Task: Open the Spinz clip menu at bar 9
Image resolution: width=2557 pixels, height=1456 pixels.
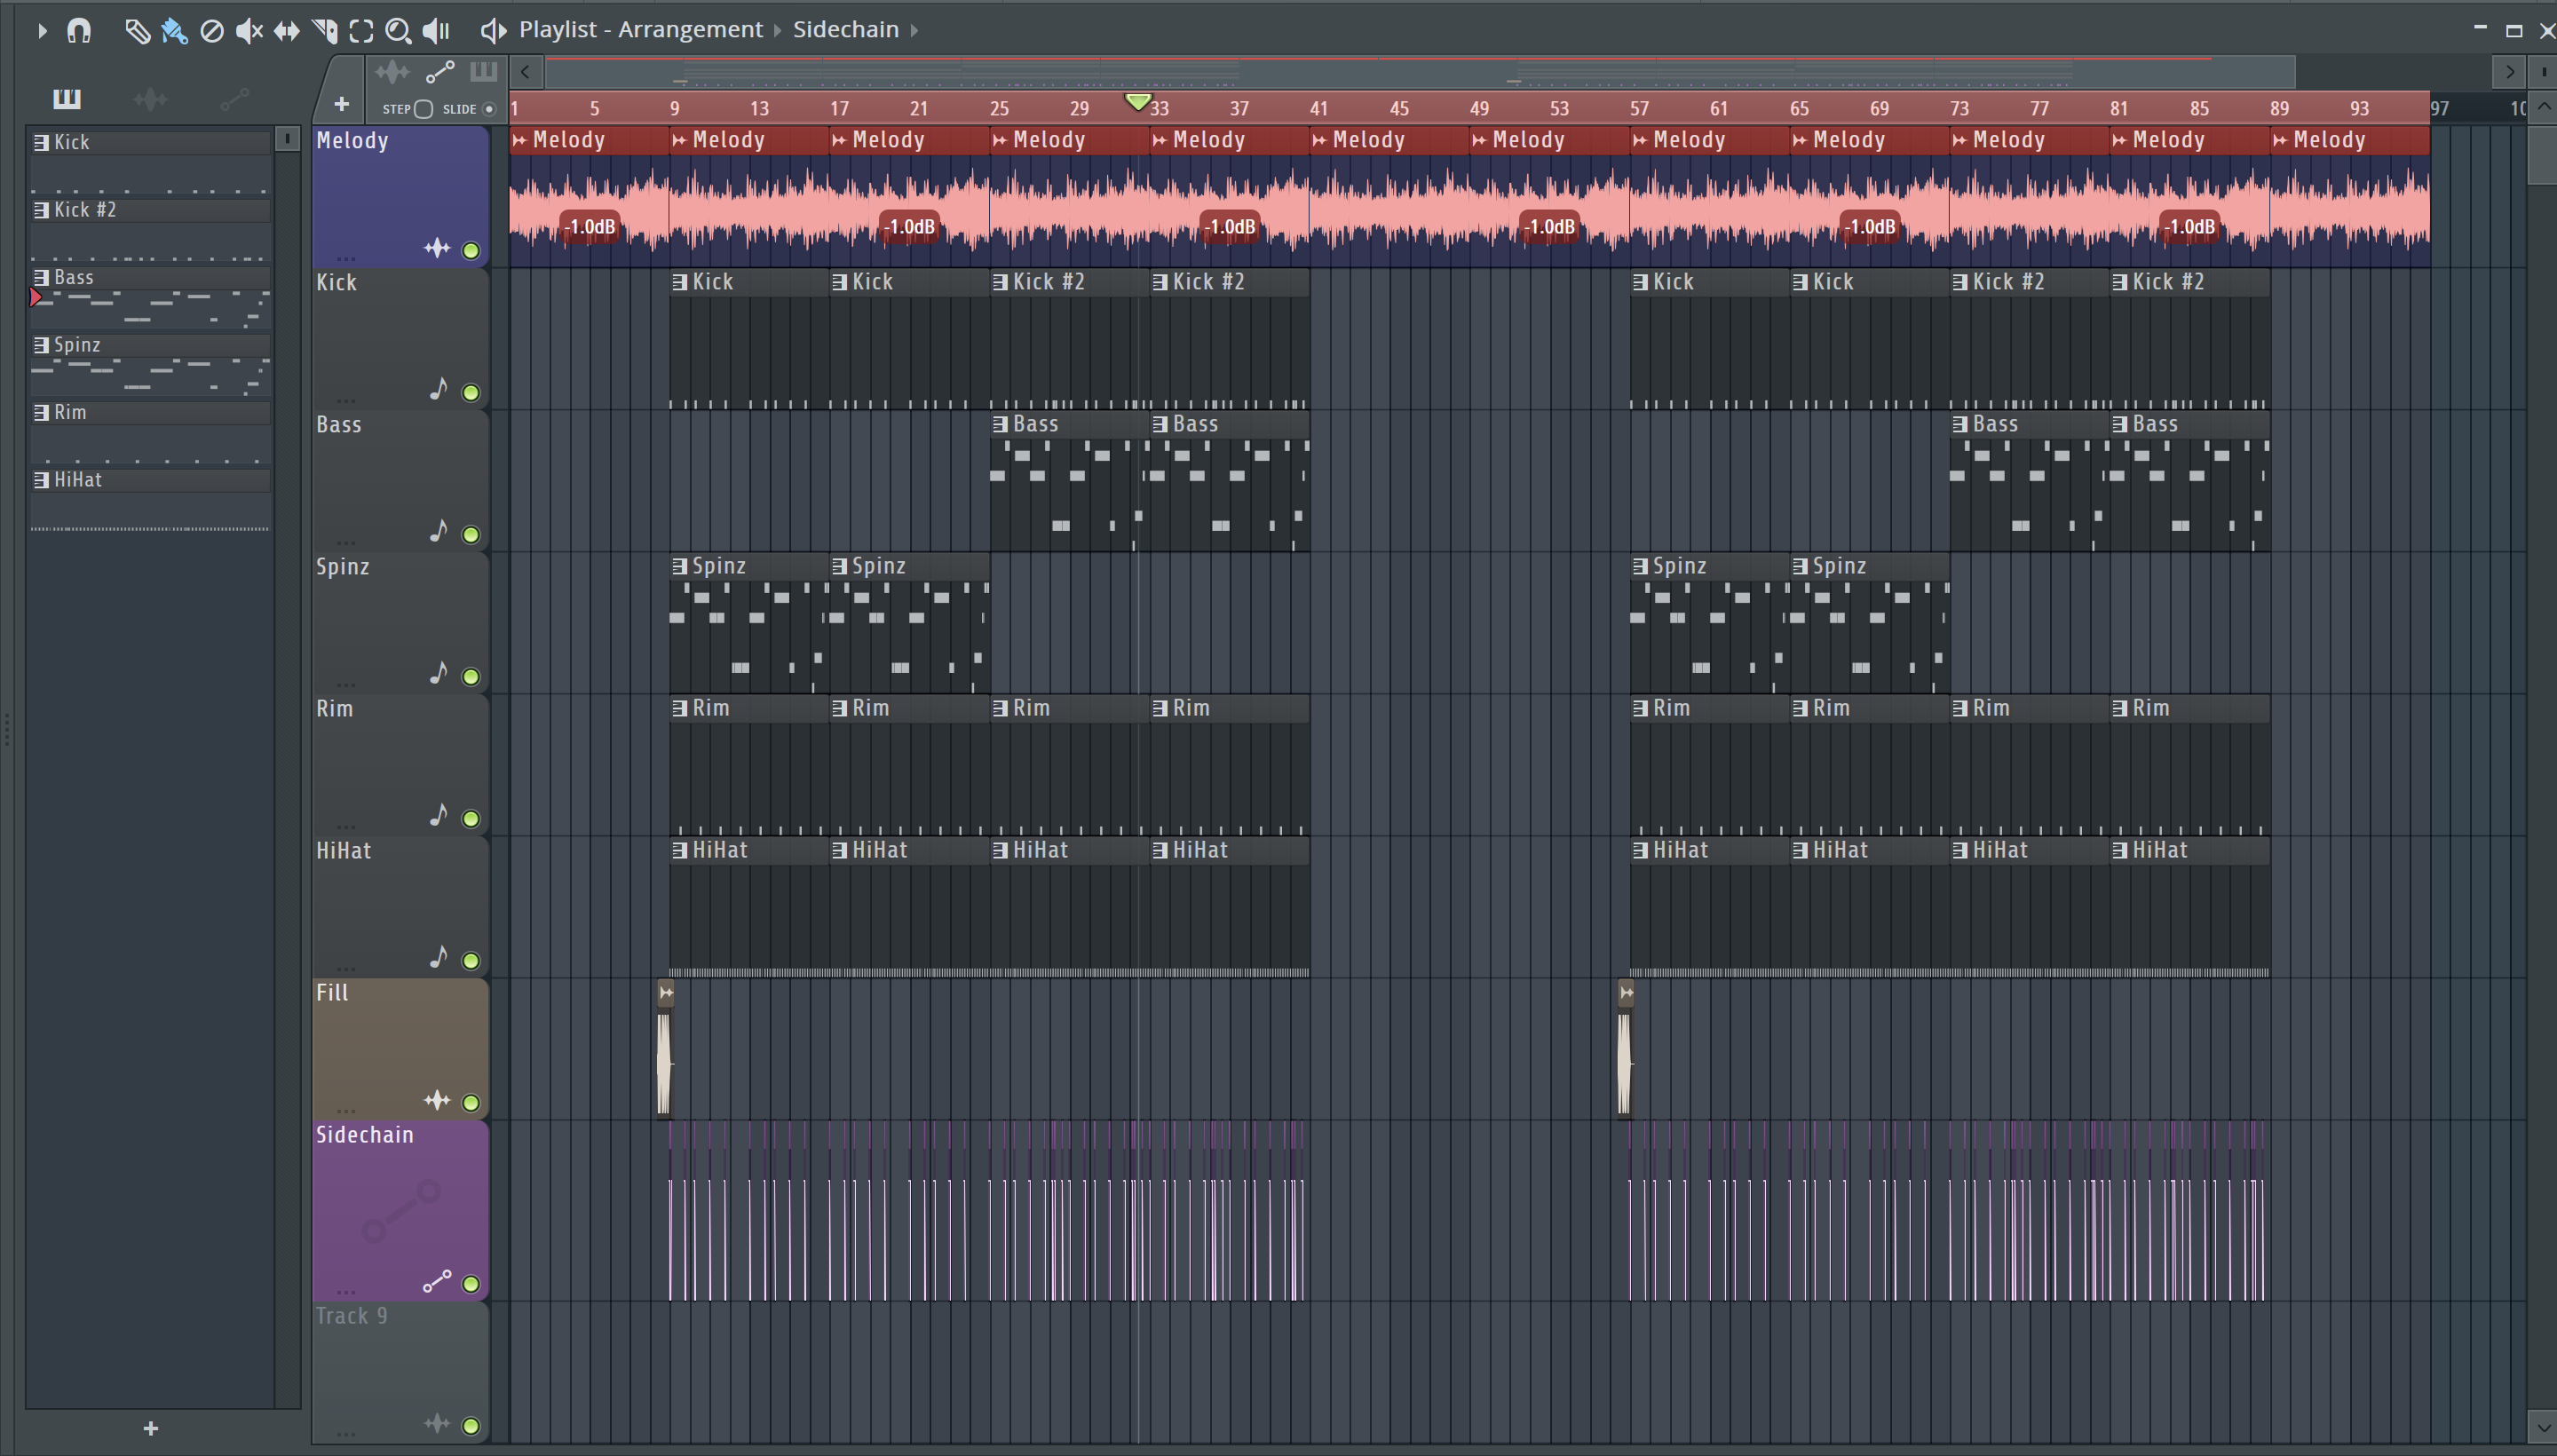Action: tap(680, 566)
